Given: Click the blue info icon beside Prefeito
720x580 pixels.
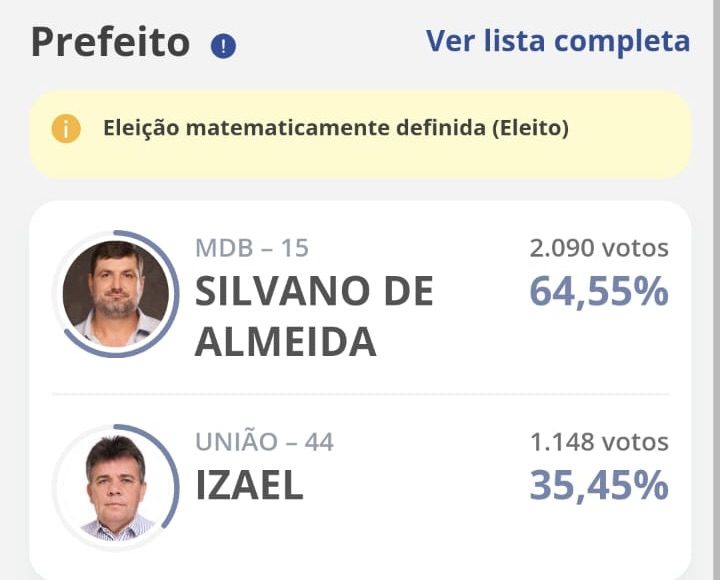Looking at the screenshot, I should point(223,46).
